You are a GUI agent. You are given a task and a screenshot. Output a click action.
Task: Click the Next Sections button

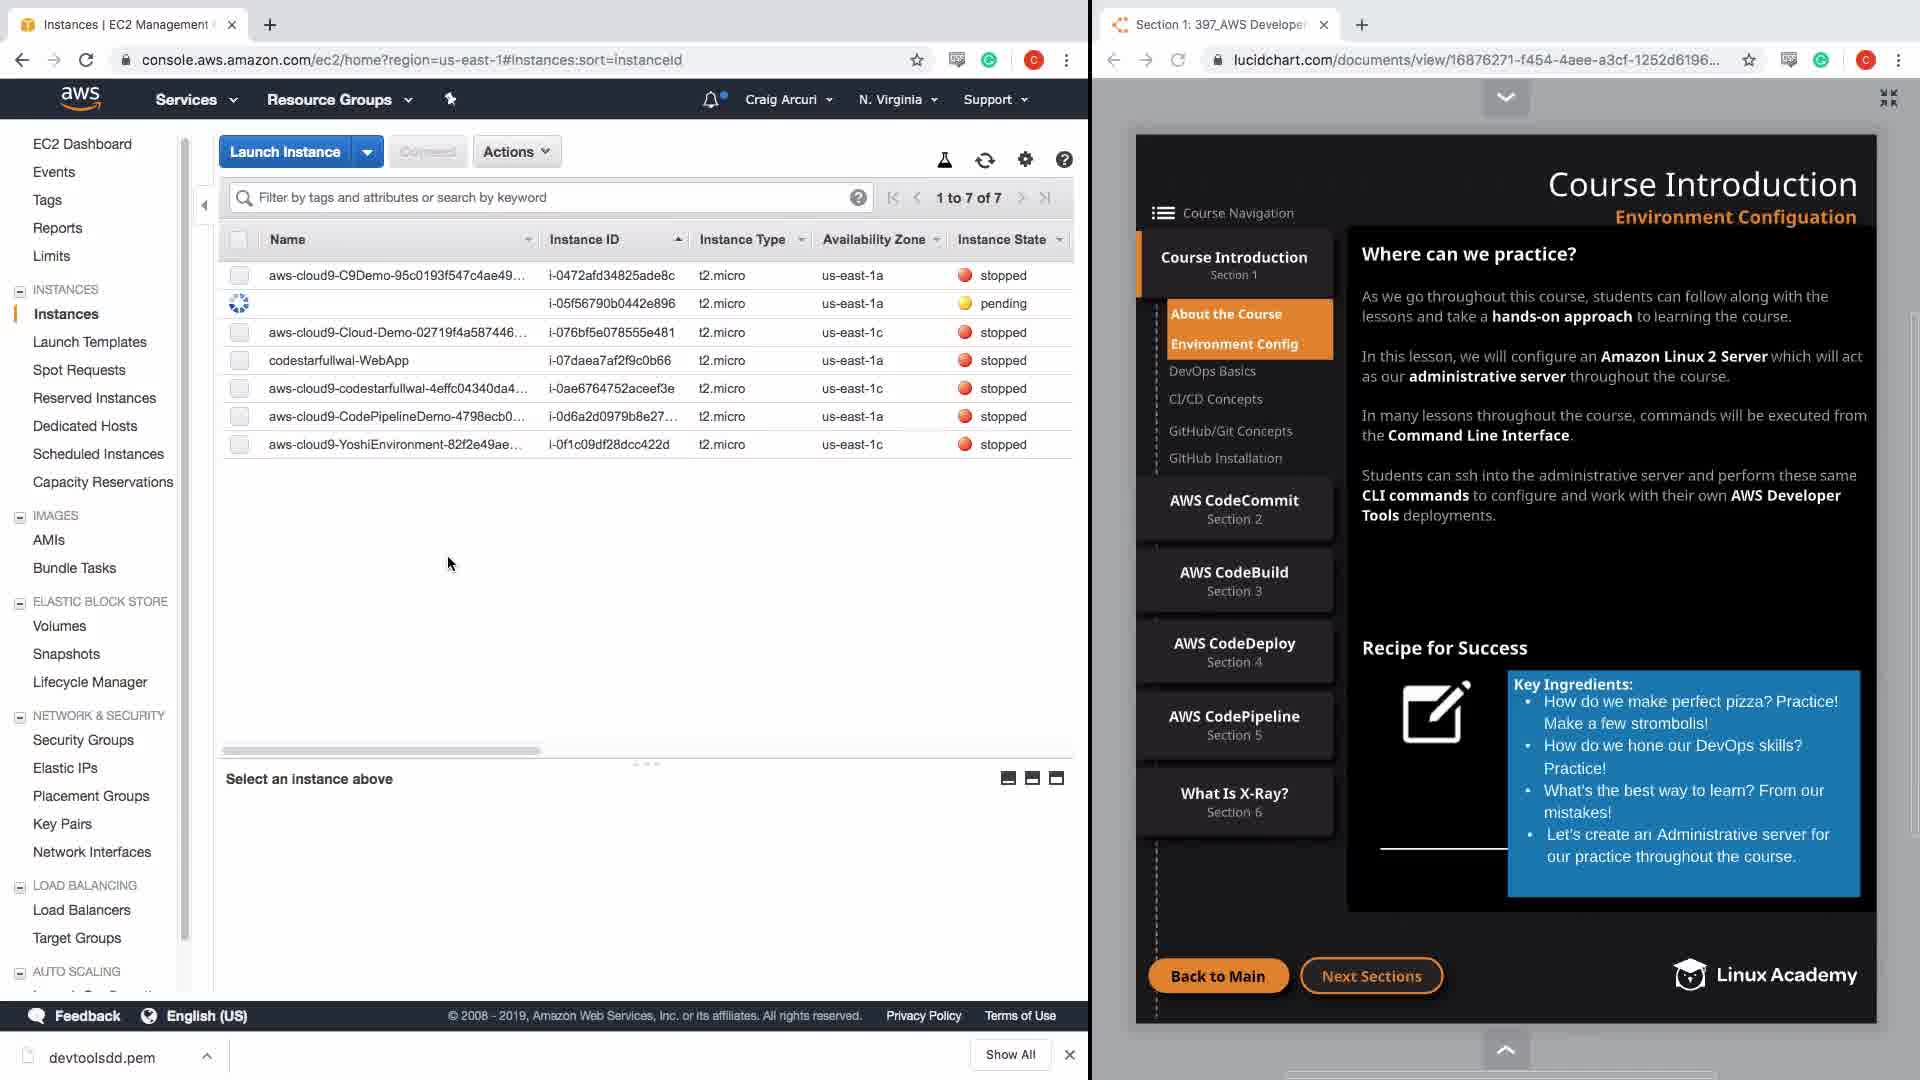[1371, 976]
